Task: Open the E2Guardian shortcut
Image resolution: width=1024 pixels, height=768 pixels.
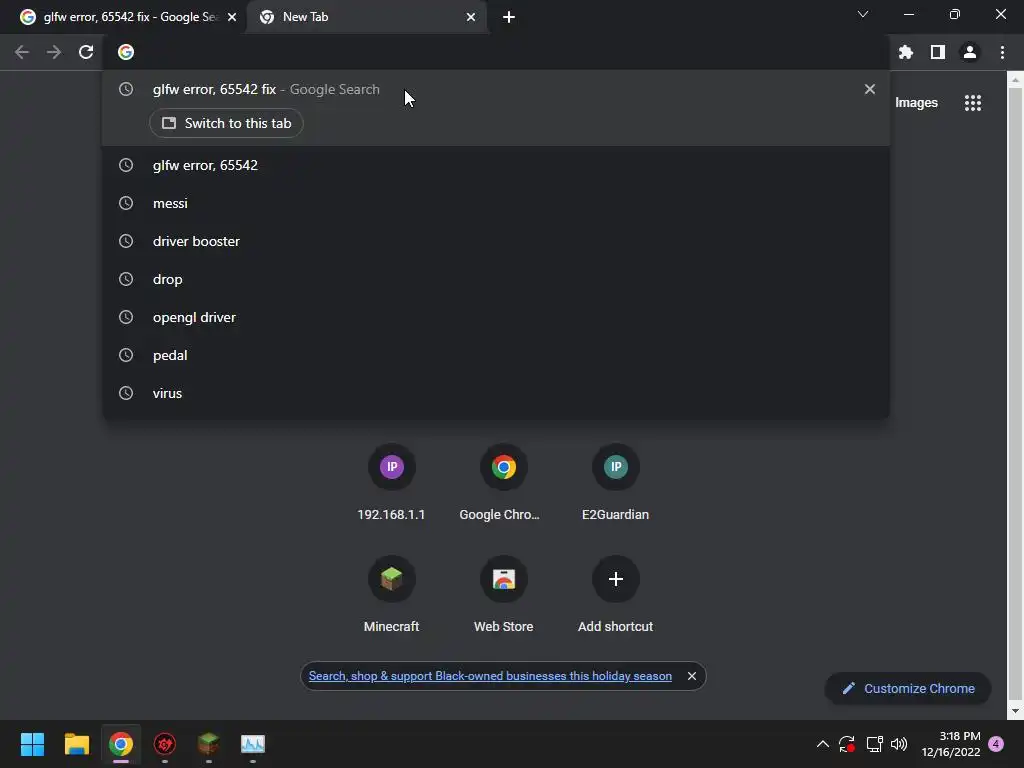Action: coord(615,483)
